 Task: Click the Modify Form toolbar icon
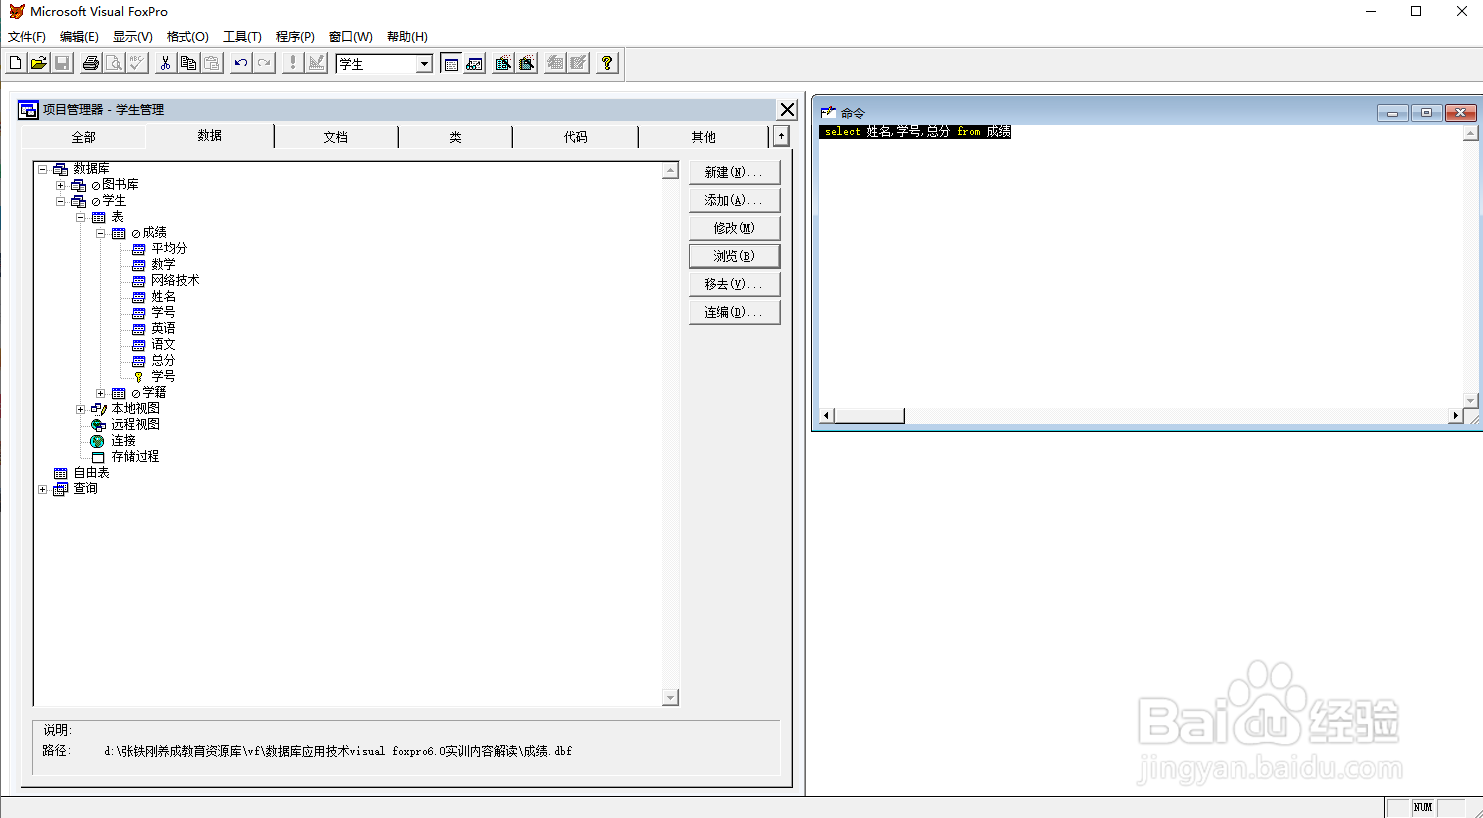317,63
